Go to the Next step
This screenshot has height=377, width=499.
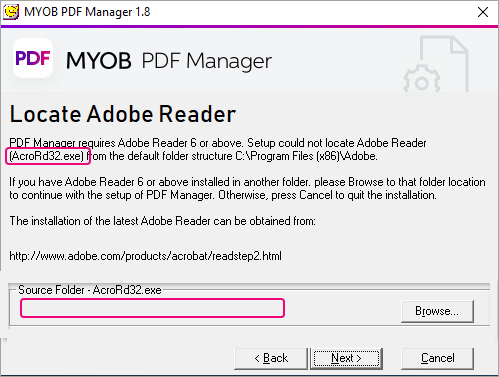(x=346, y=358)
